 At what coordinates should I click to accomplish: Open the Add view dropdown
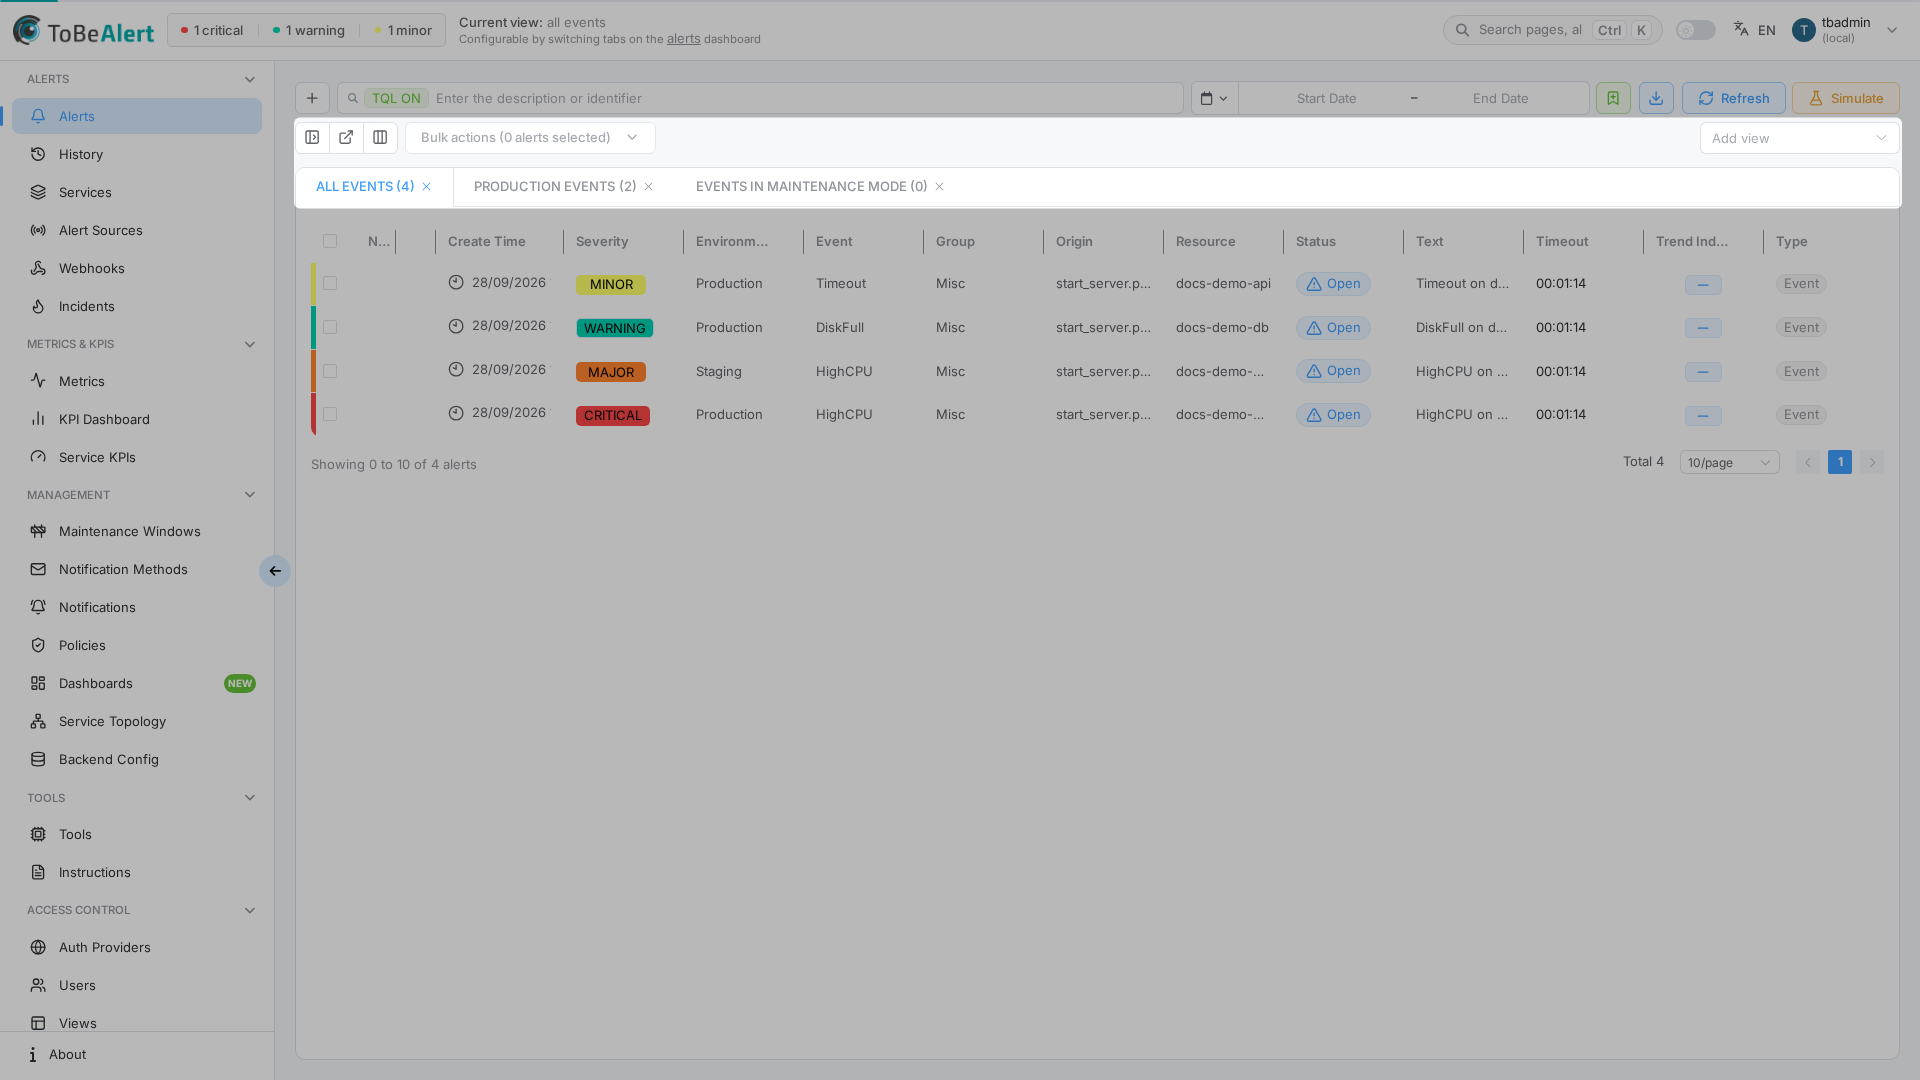click(1799, 138)
